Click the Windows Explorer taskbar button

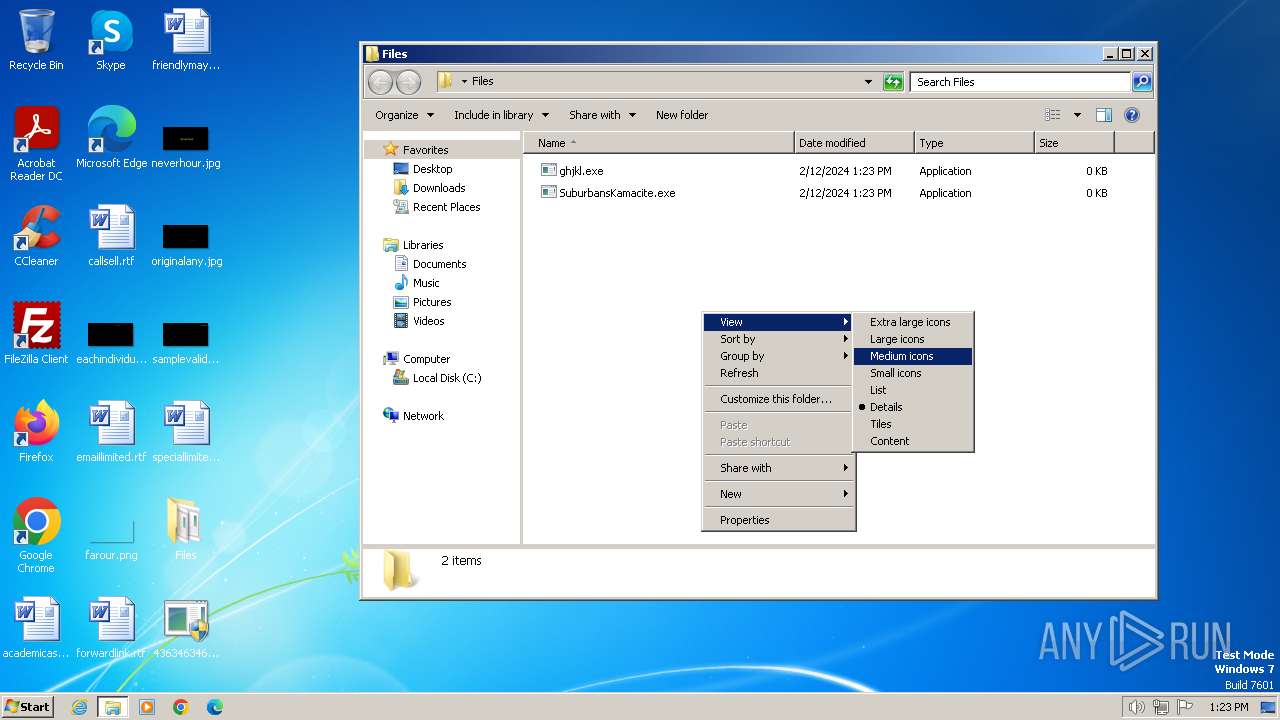(112, 707)
